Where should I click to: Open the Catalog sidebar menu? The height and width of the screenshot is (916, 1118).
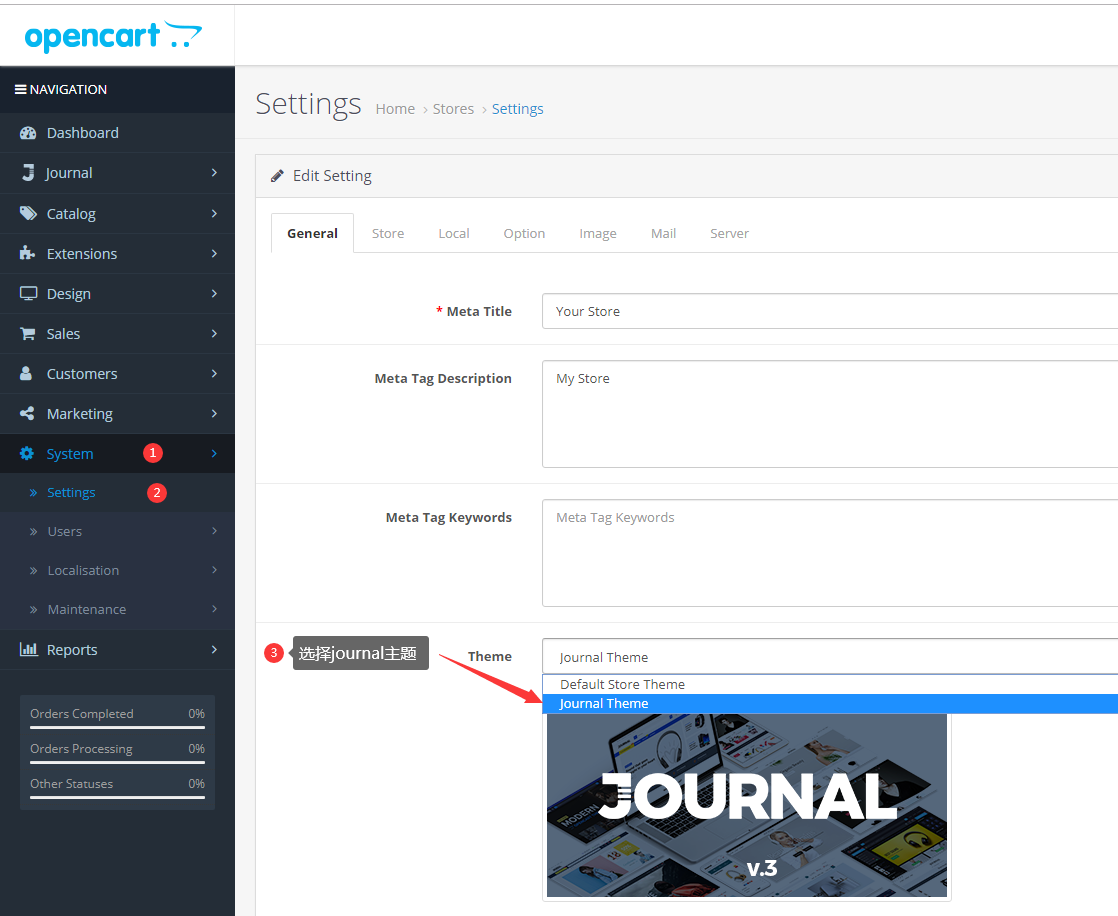[117, 213]
